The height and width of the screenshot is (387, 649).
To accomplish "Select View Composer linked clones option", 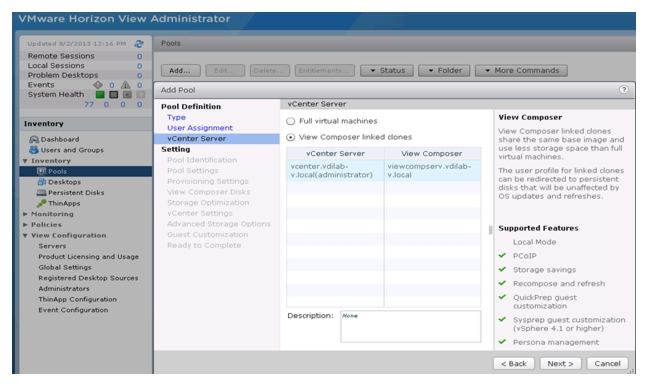I will pyautogui.click(x=291, y=137).
